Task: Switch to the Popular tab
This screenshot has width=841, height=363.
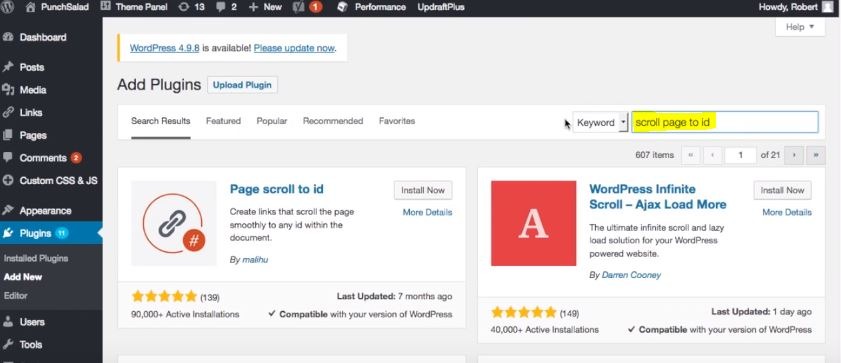Action: [x=271, y=121]
